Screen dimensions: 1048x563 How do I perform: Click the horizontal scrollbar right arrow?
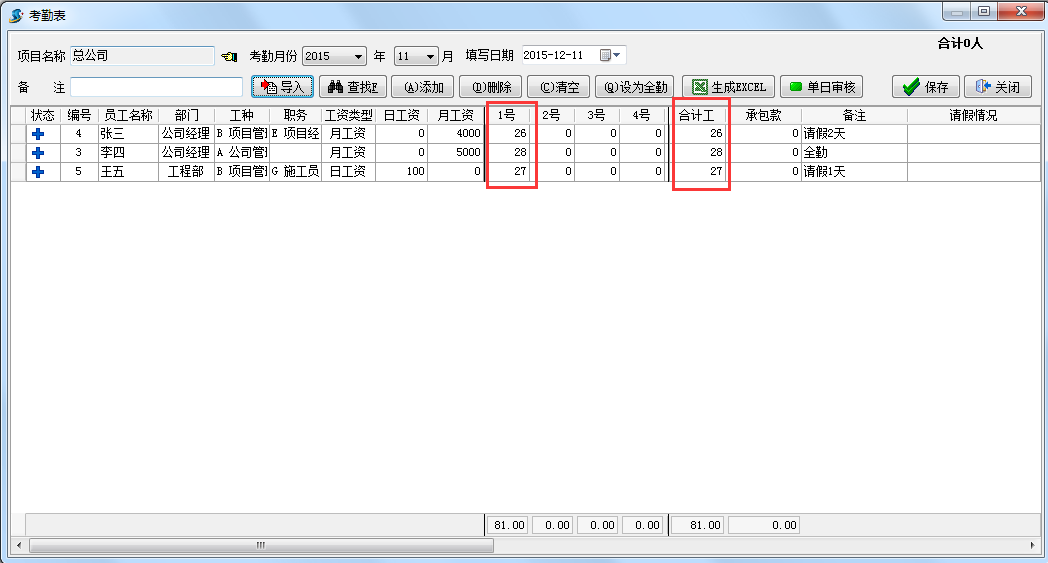pyautogui.click(x=1034, y=546)
